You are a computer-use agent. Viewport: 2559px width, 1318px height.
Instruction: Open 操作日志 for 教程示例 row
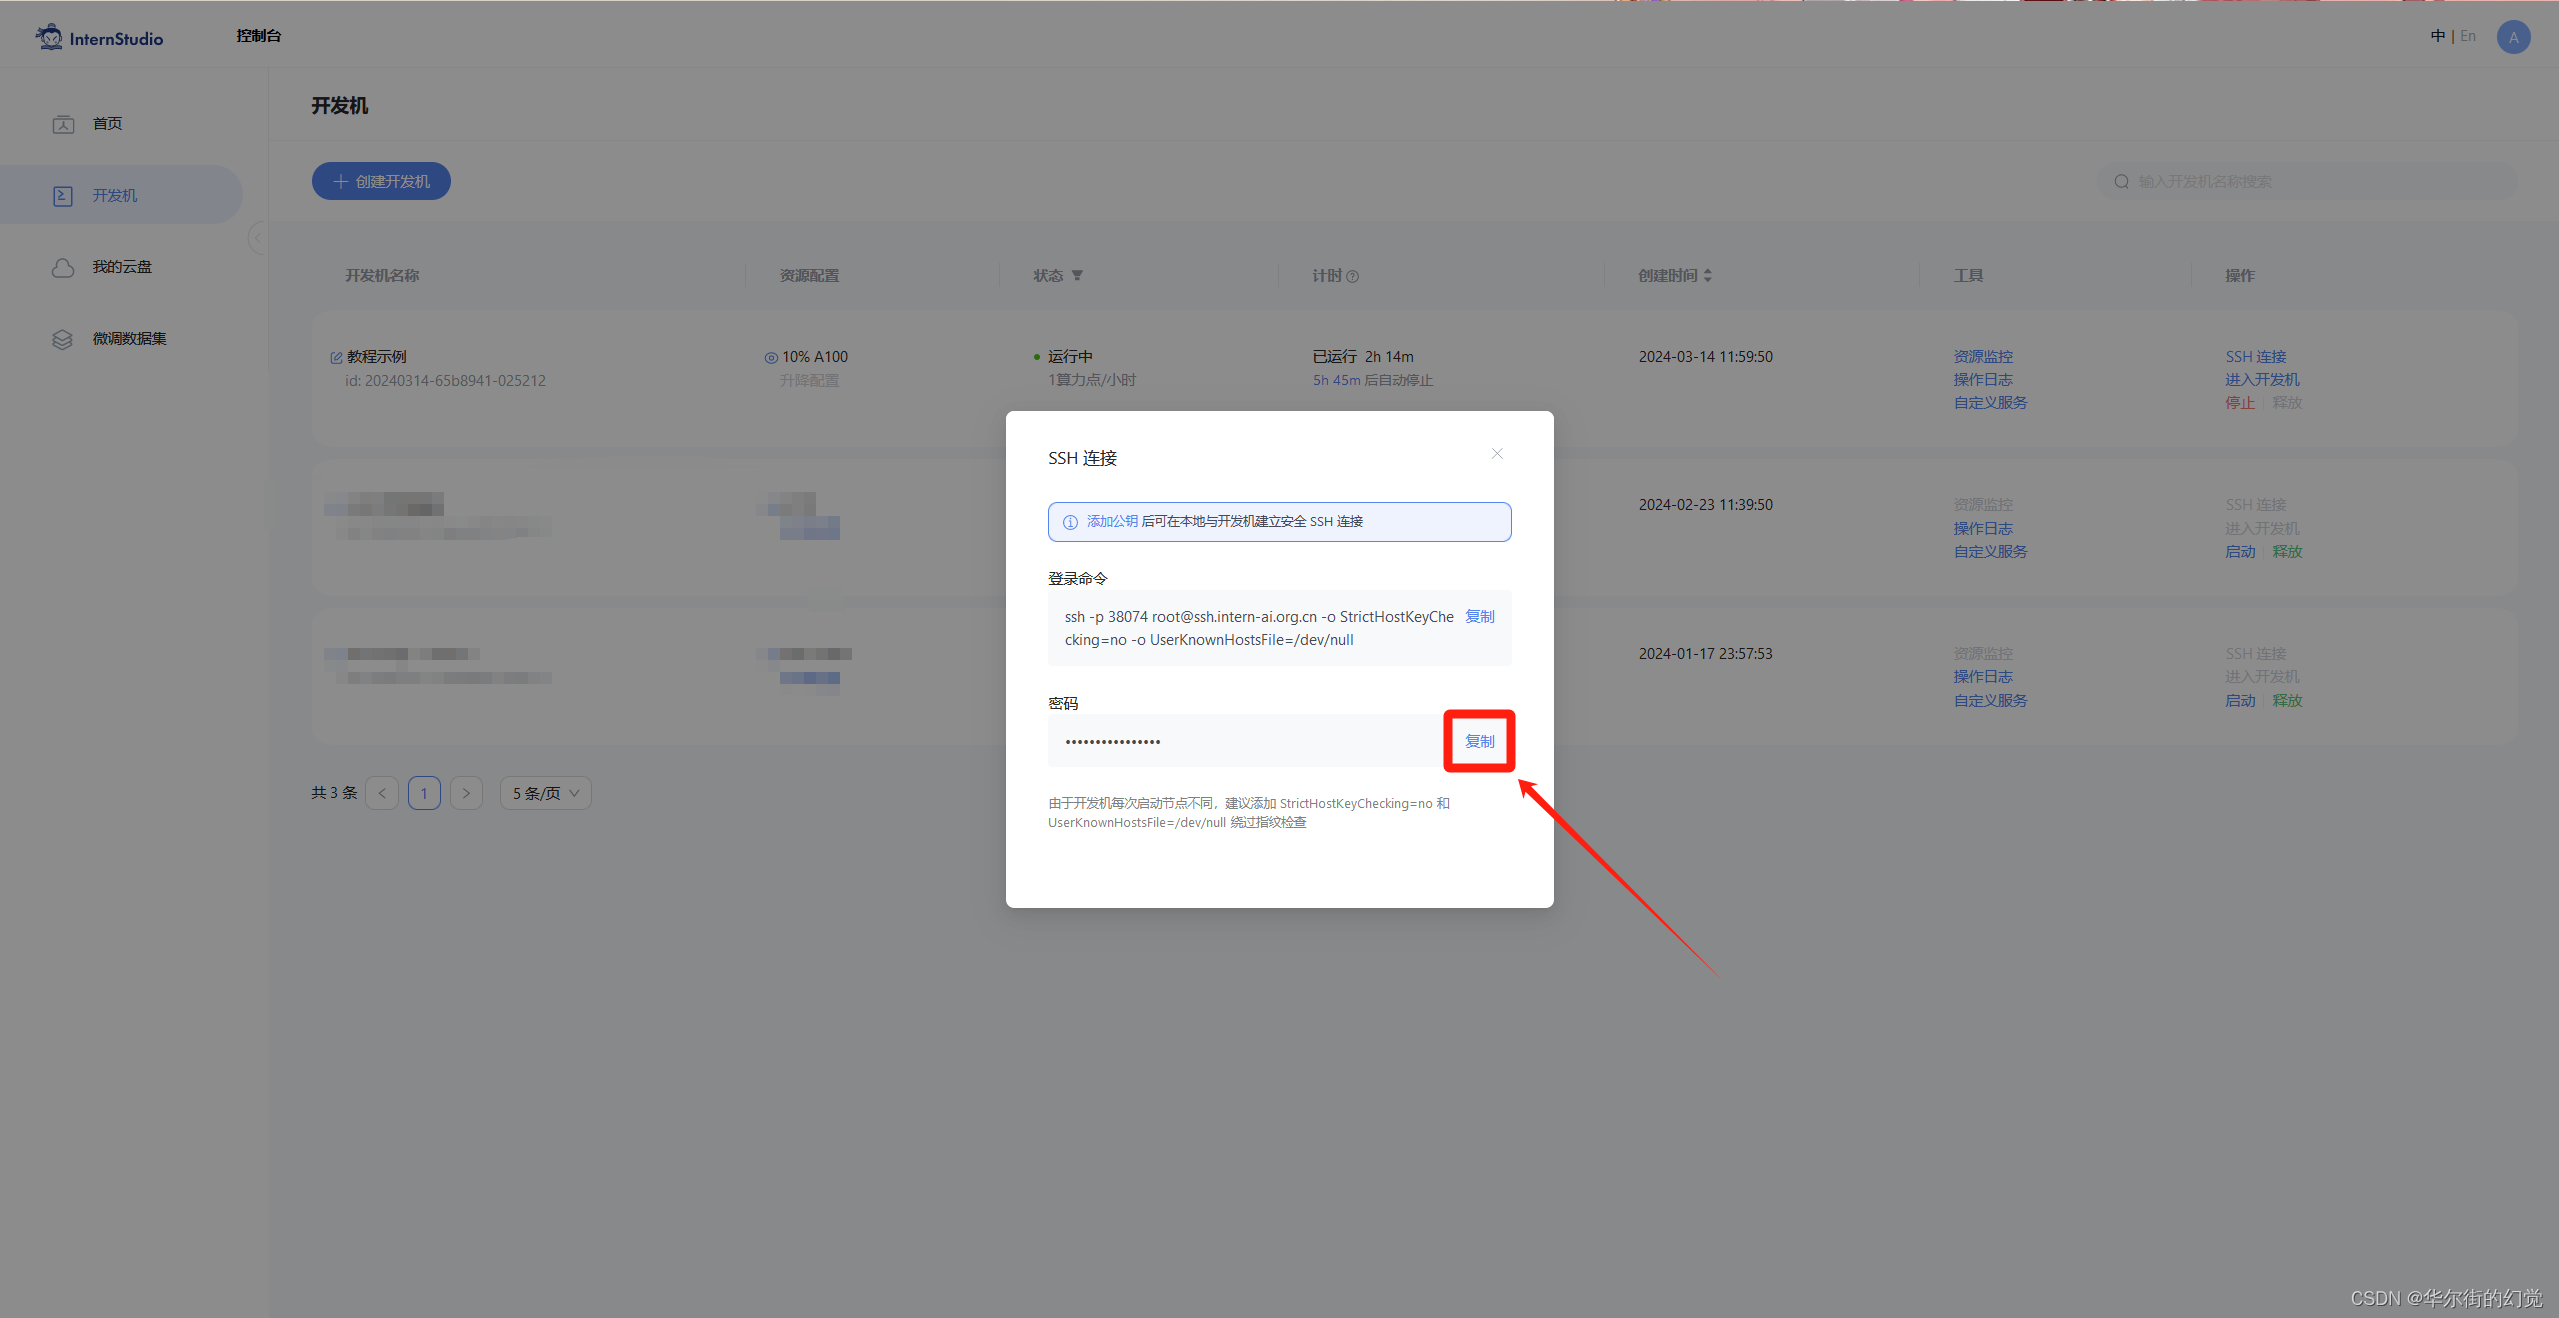pos(1983,379)
